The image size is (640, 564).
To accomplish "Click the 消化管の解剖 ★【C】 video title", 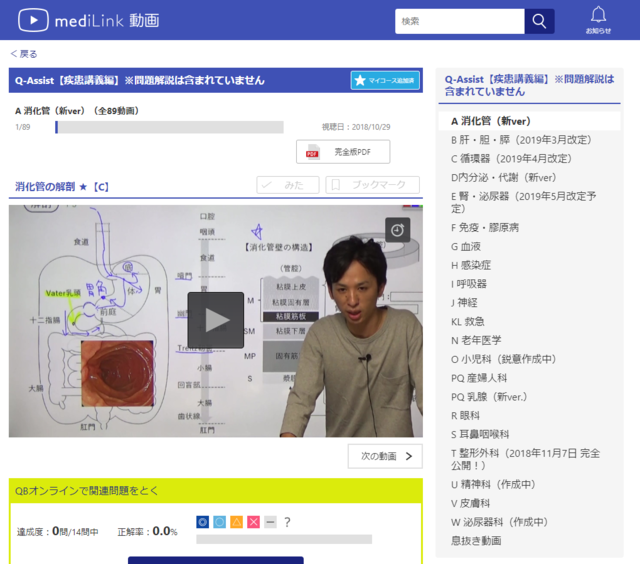I will click(x=62, y=187).
